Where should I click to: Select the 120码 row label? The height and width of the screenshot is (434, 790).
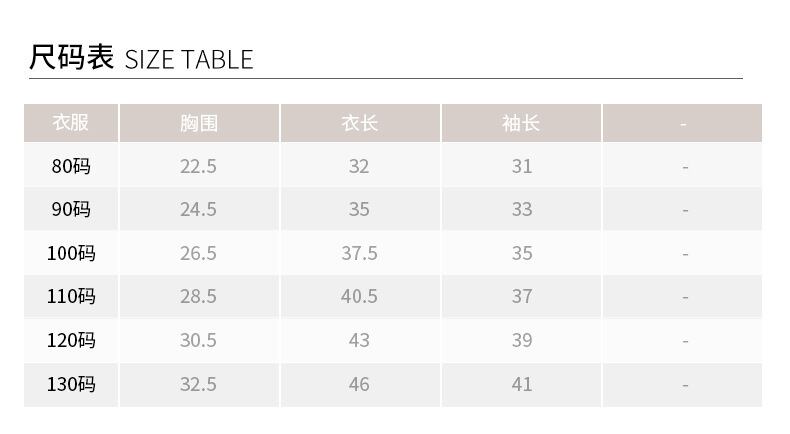71,340
